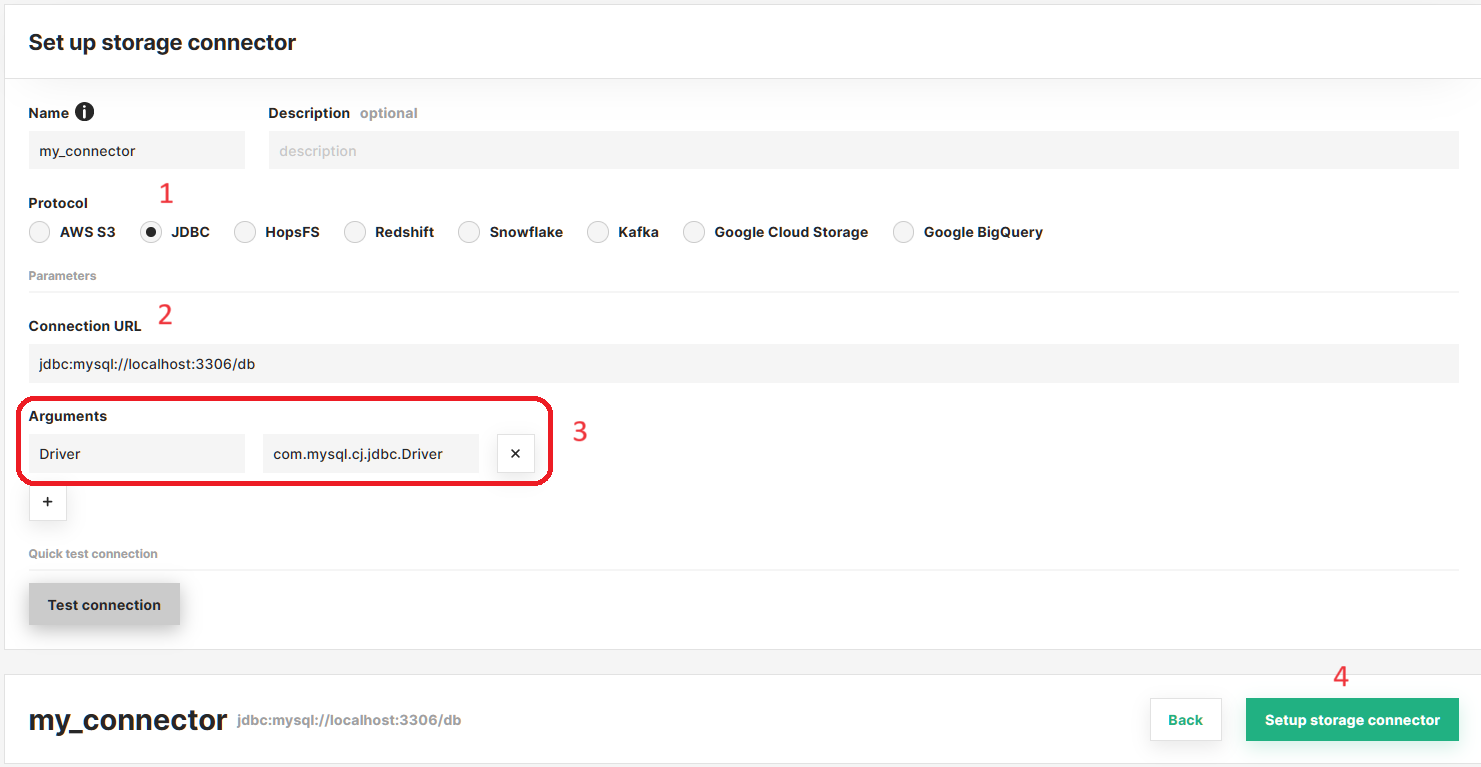Click the Driver argument name field
The width and height of the screenshot is (1481, 767).
137,453
